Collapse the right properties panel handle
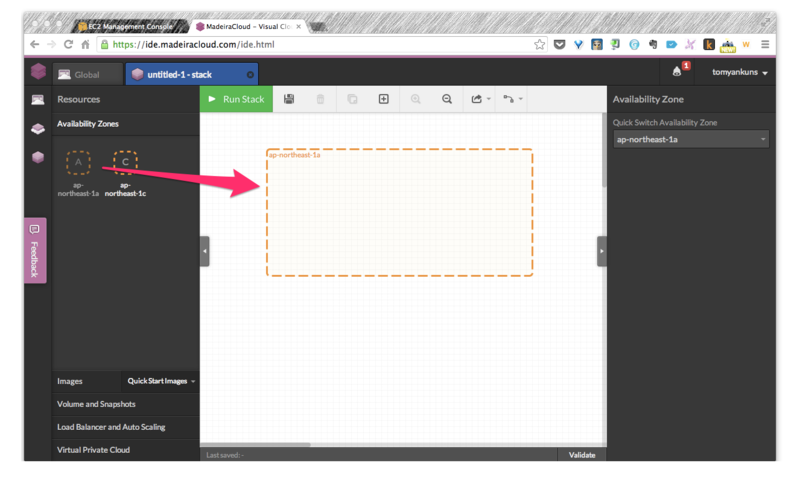This screenshot has height=498, width=800. click(602, 251)
